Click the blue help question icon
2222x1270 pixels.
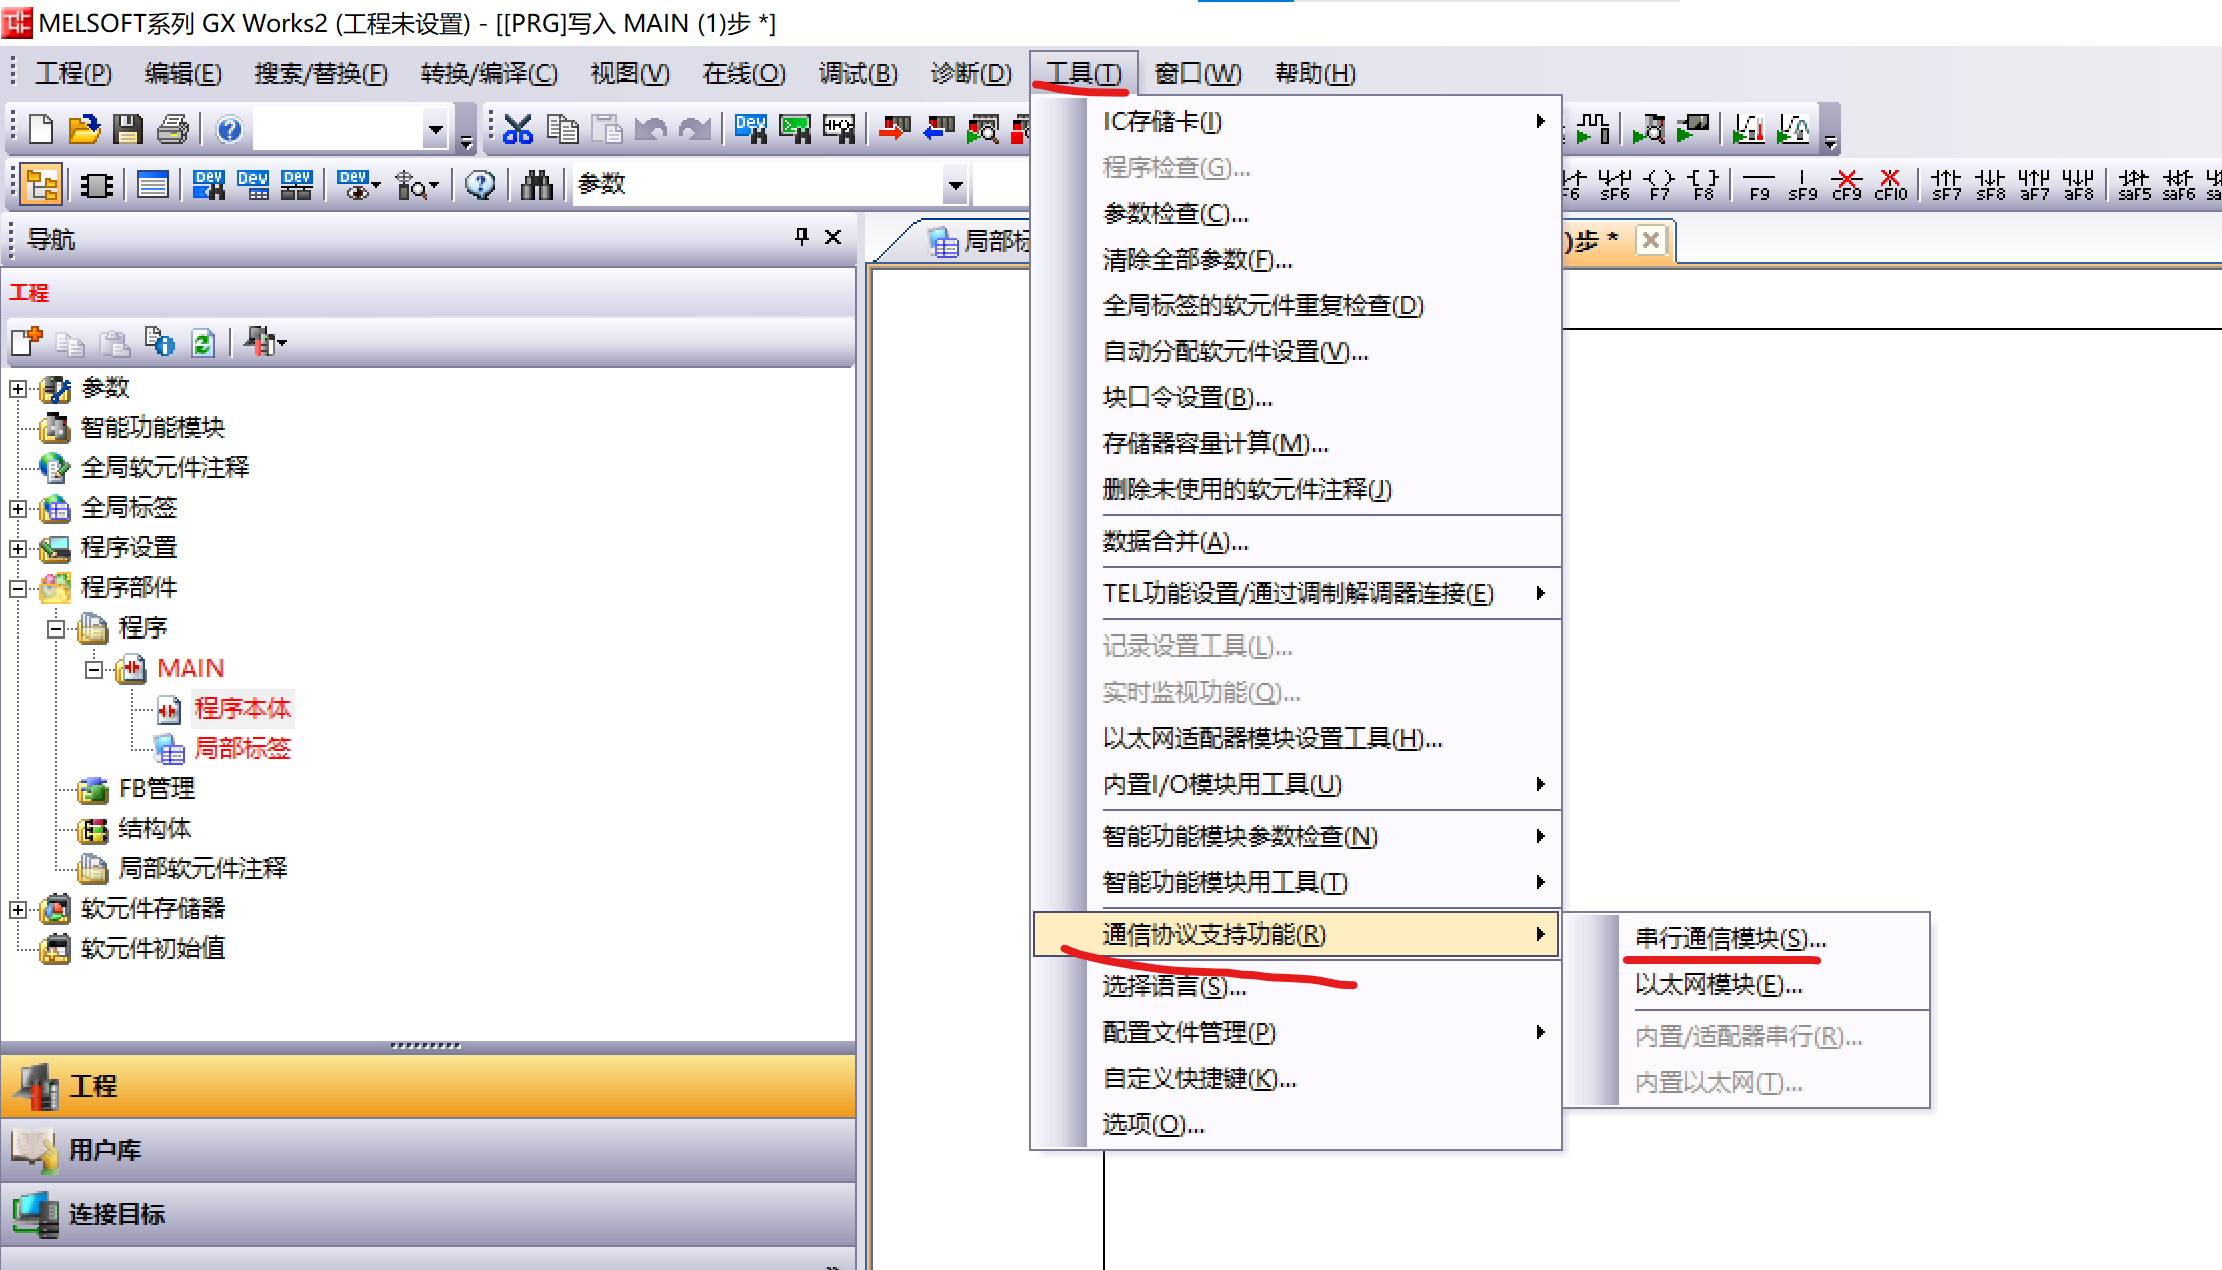(x=229, y=129)
